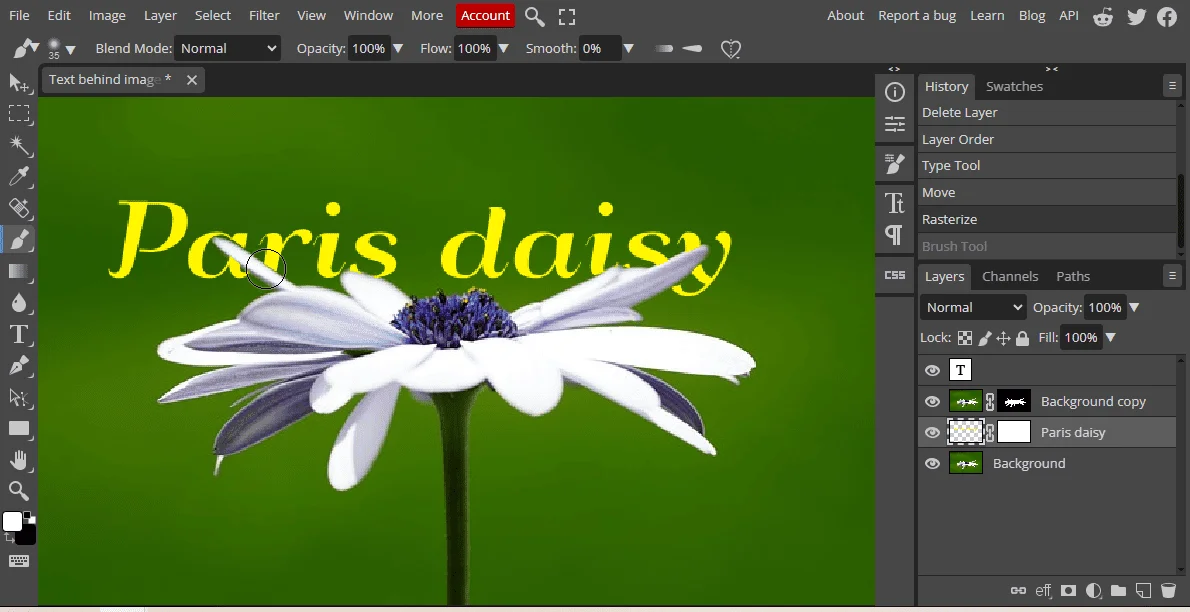Open the Blend Mode dropdown
This screenshot has width=1190, height=612.
(x=228, y=48)
